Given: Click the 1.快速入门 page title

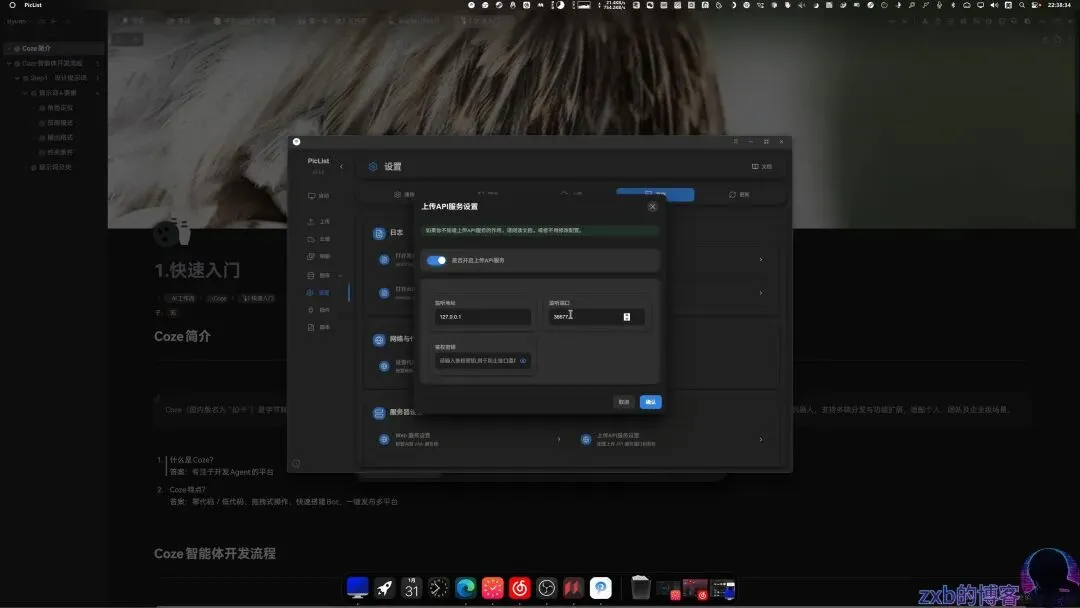Looking at the screenshot, I should pos(197,270).
